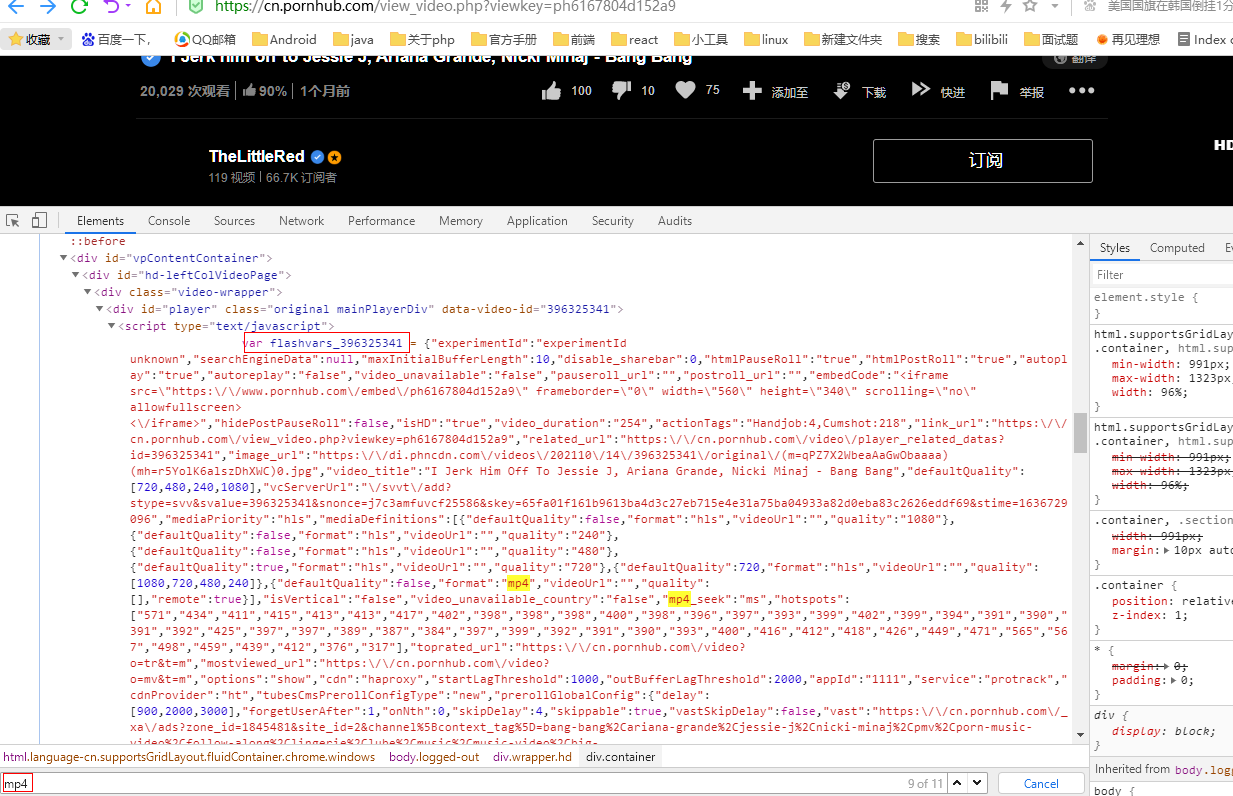Screen dimensions: 1233x796
Task: Click the thumbs up icon showing 100
Action: pos(551,91)
